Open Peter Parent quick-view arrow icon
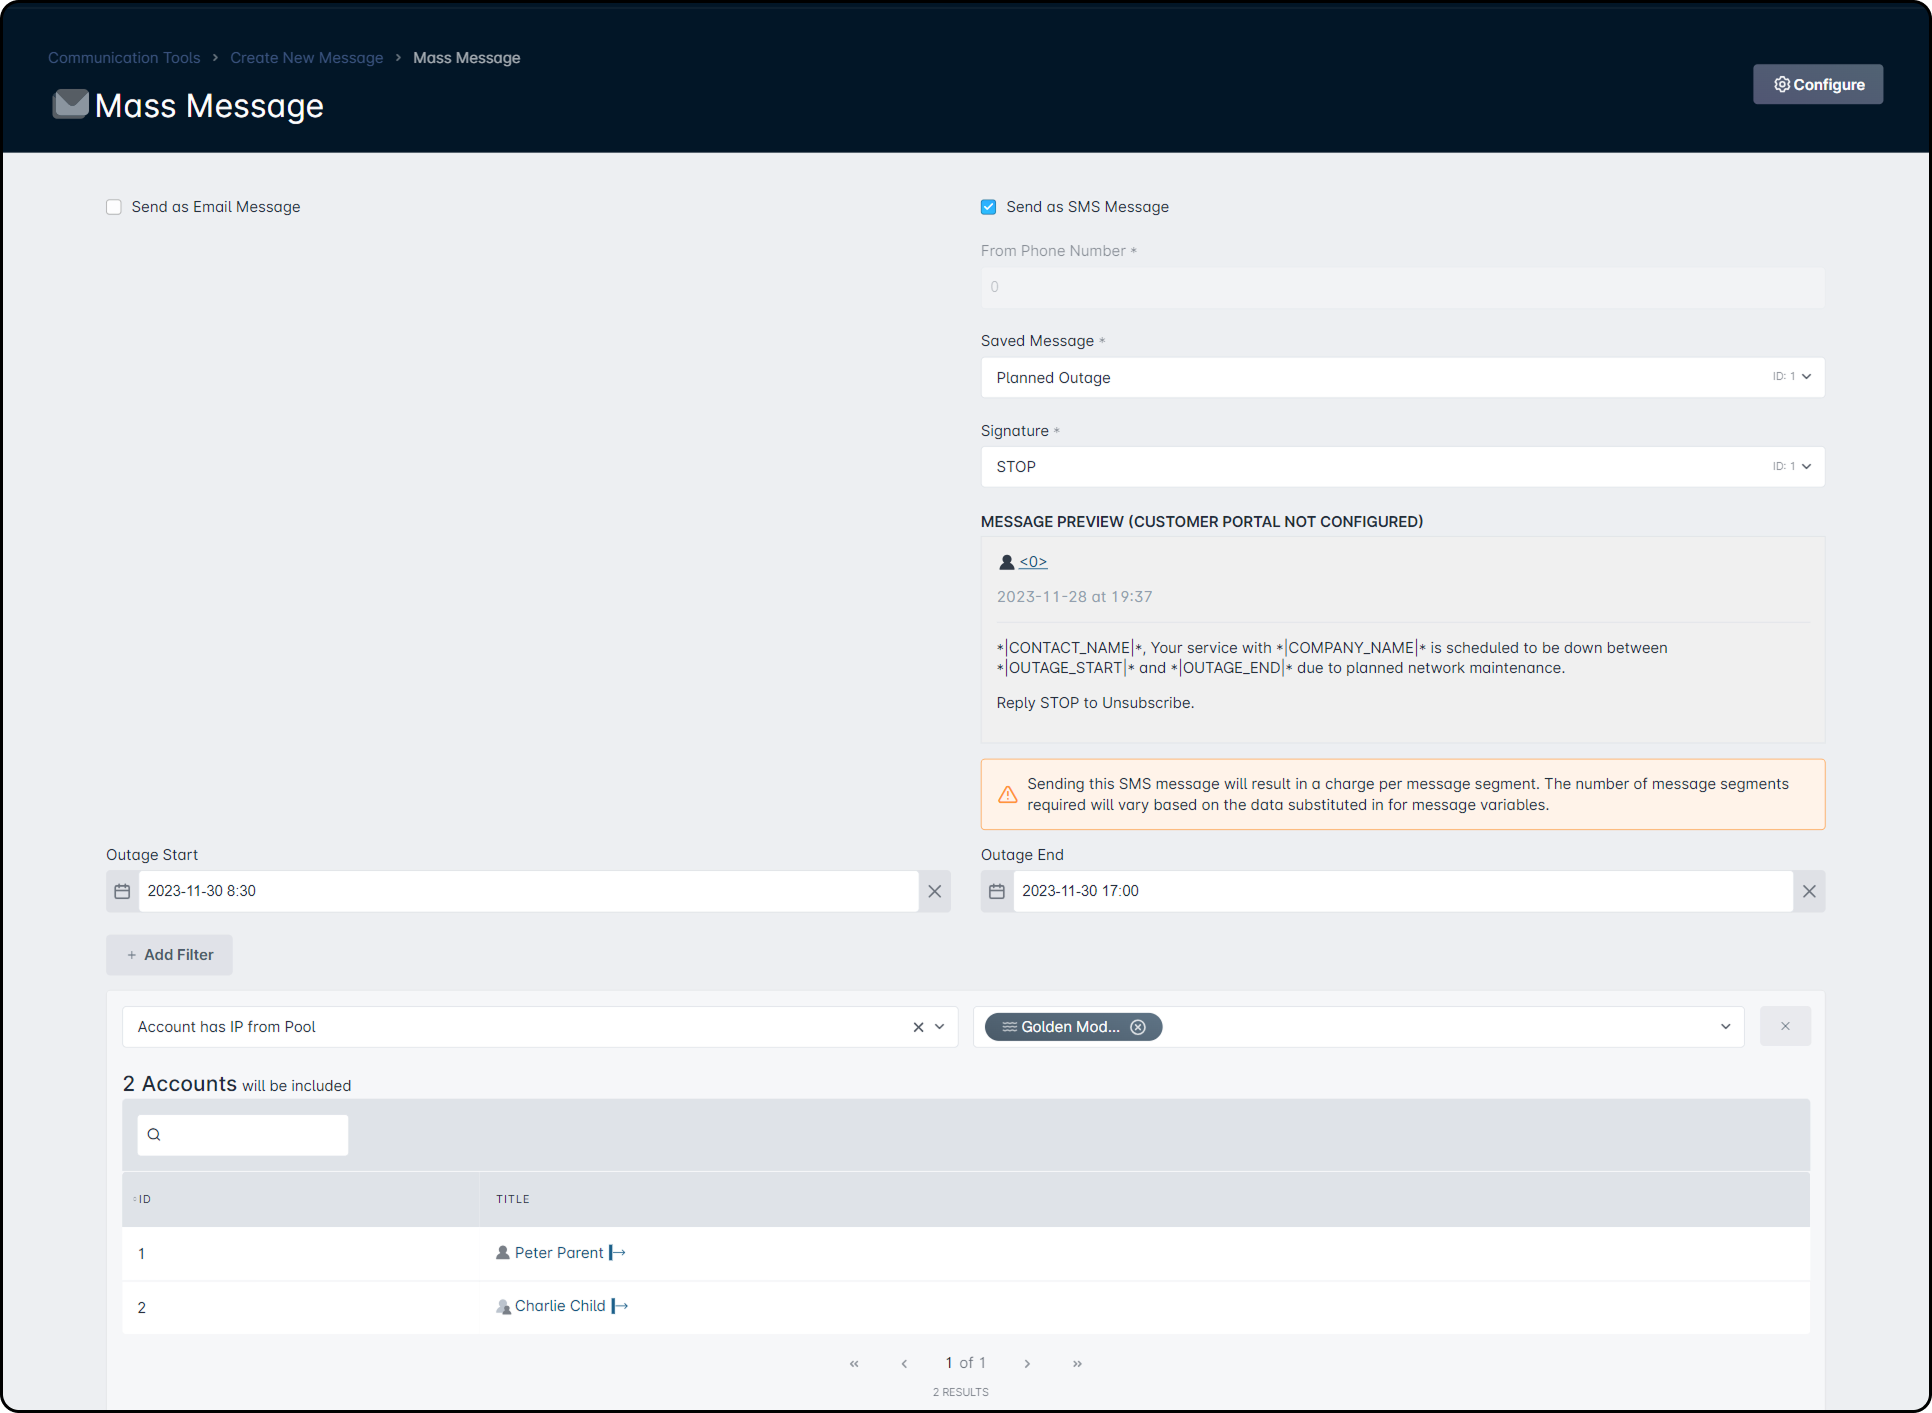This screenshot has height=1413, width=1932. (x=617, y=1253)
